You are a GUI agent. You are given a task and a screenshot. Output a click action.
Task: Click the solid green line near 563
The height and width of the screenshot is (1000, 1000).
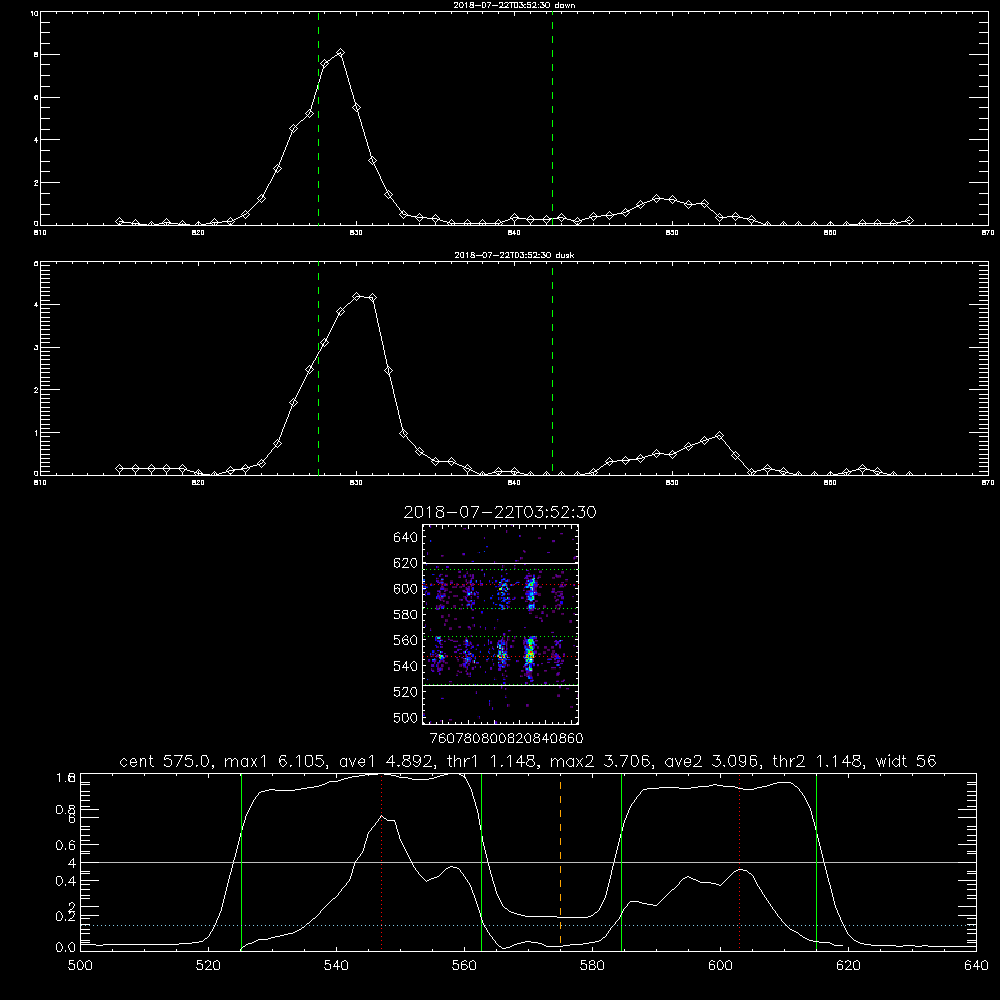click(482, 862)
